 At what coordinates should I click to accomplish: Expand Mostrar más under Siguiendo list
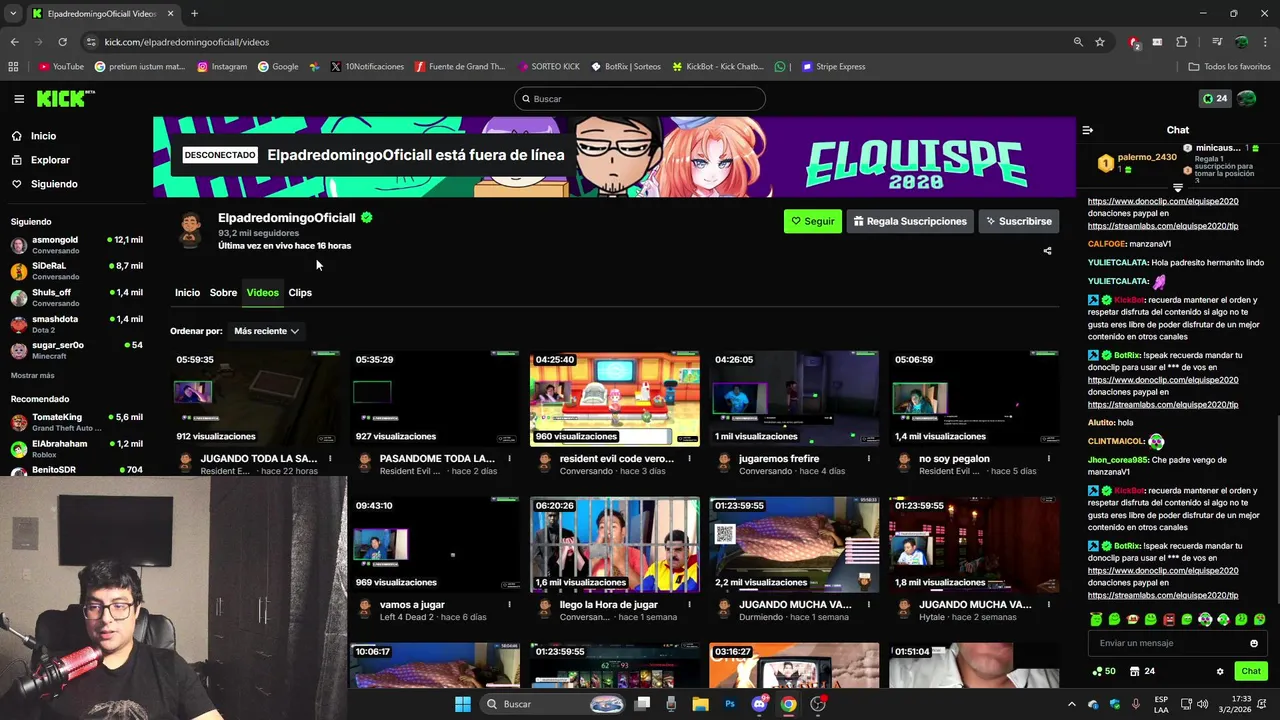tap(33, 375)
